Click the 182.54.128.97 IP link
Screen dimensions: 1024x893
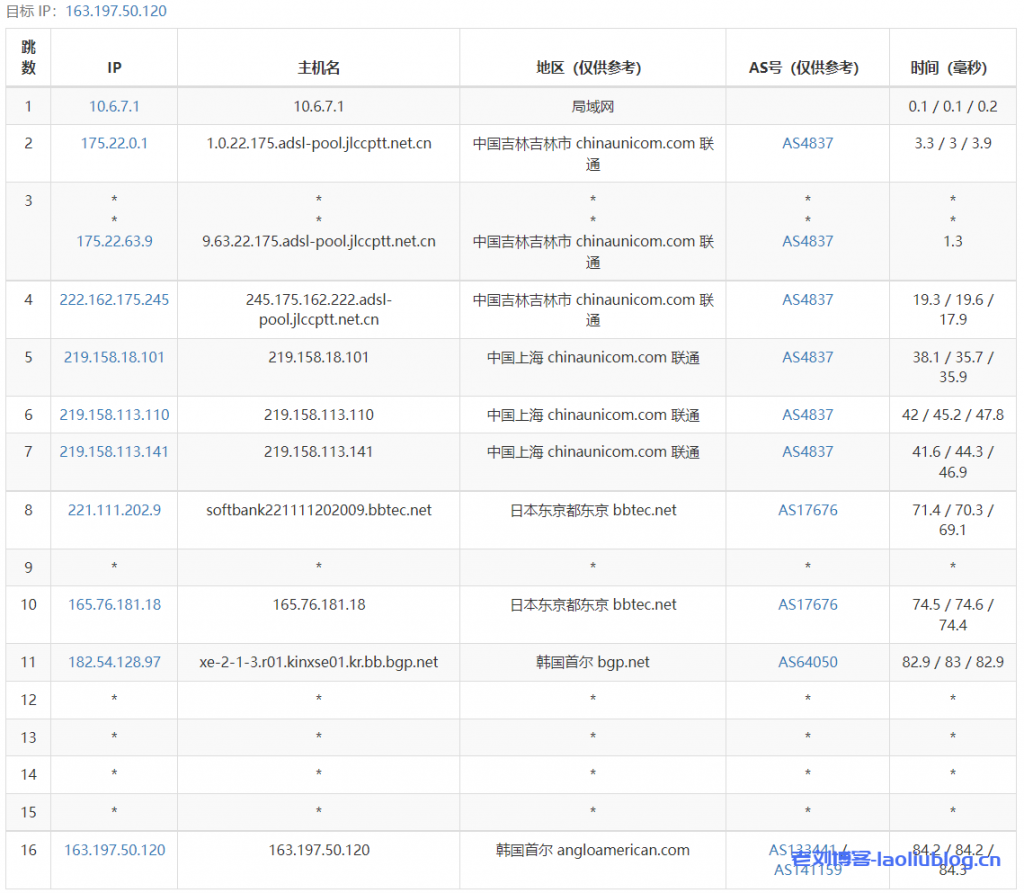(114, 662)
